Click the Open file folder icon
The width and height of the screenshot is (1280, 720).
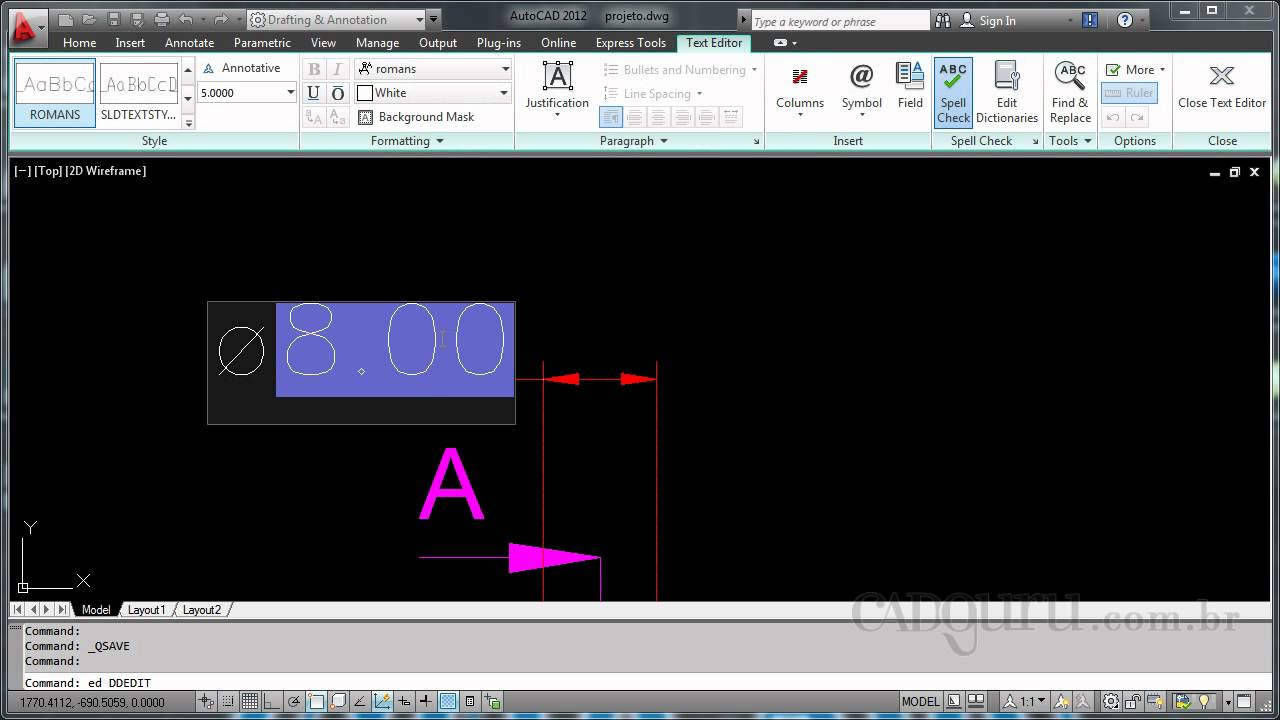89,19
